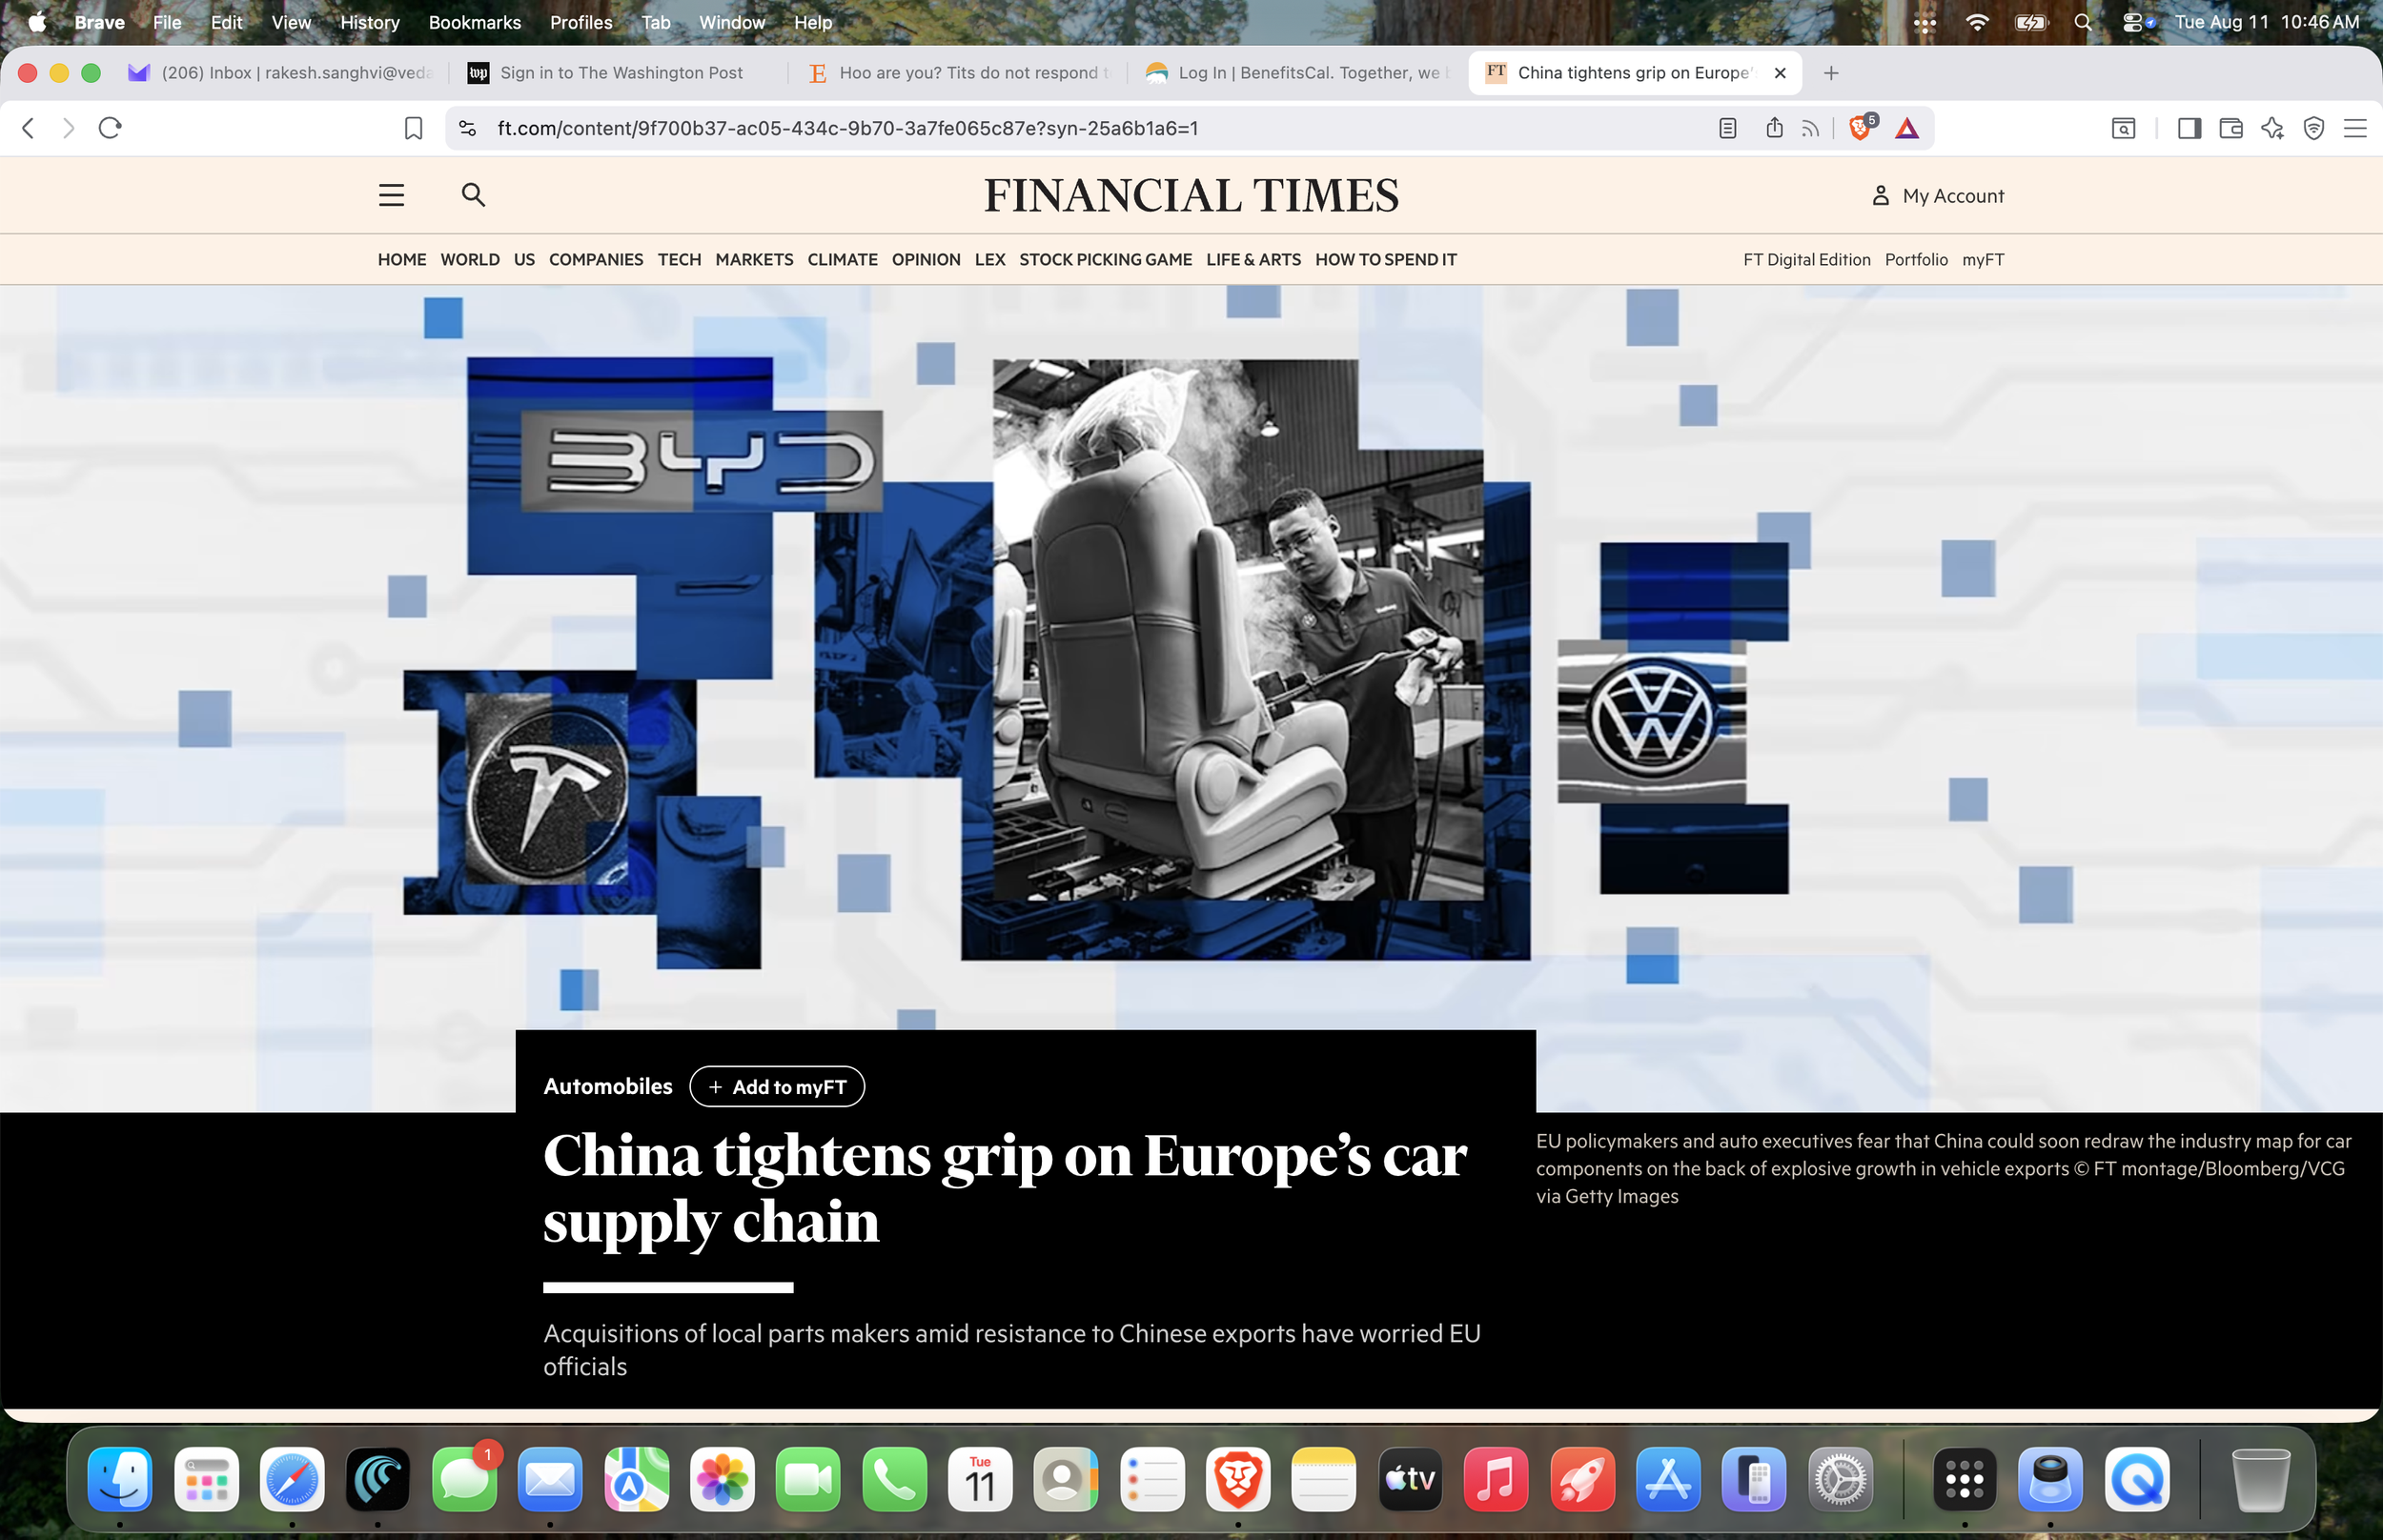Share this page from the address bar
The height and width of the screenshot is (1540, 2383).
1774,127
